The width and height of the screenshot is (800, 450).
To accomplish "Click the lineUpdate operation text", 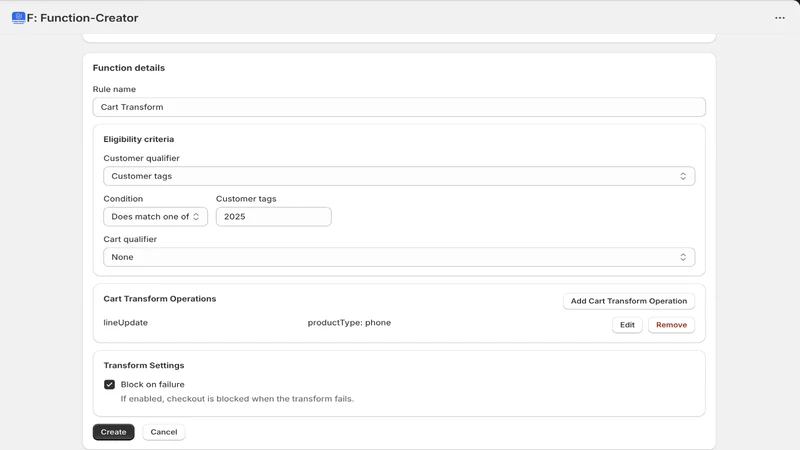I will (x=126, y=322).
